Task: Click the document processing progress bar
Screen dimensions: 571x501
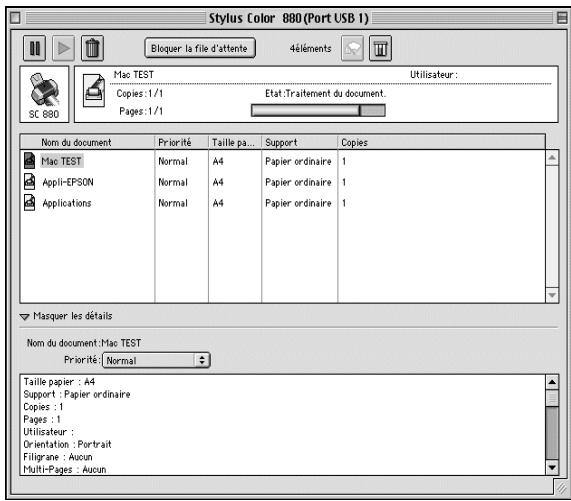Action: (x=318, y=110)
